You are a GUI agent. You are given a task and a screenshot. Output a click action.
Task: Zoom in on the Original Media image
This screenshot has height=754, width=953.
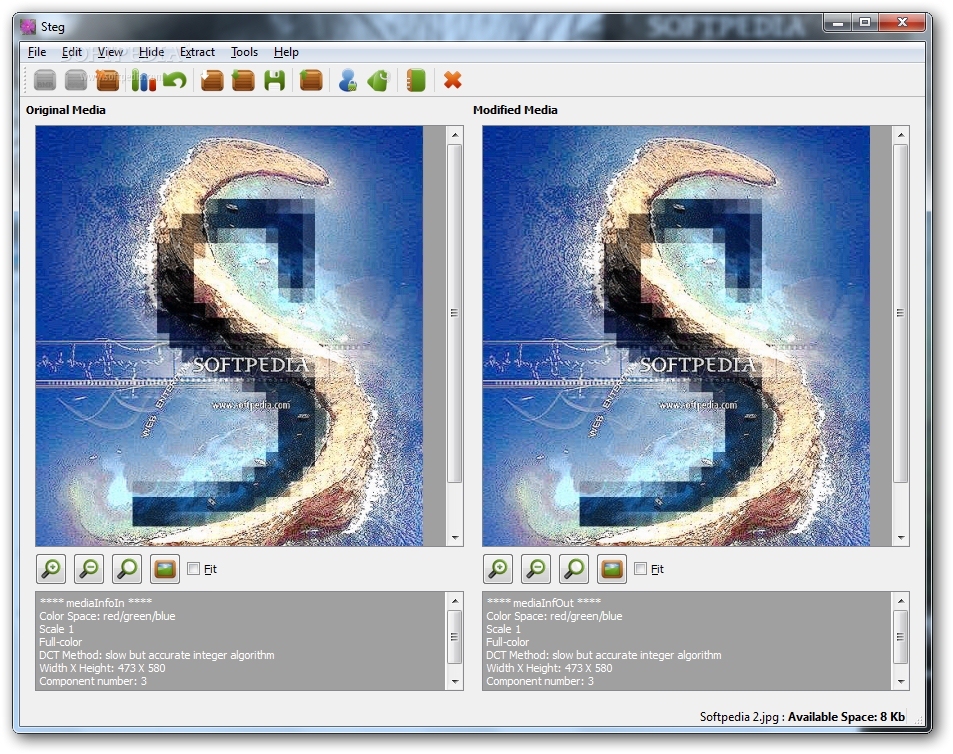[51, 569]
